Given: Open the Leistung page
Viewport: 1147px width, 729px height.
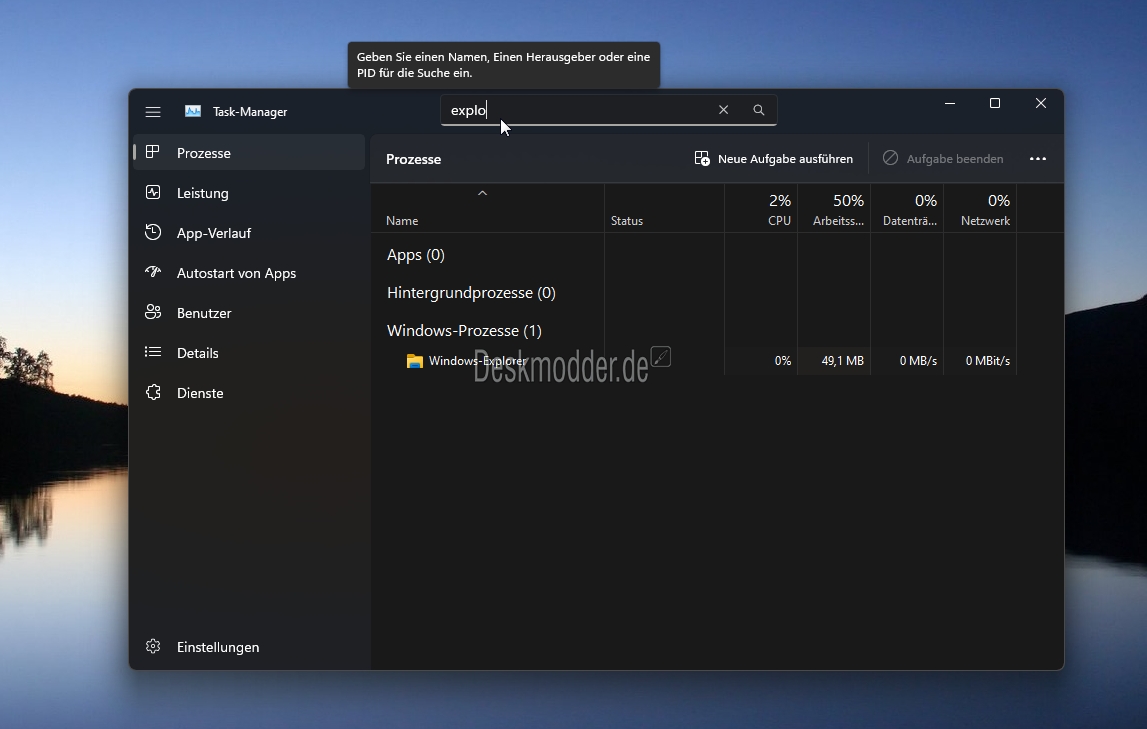Looking at the screenshot, I should [x=249, y=193].
